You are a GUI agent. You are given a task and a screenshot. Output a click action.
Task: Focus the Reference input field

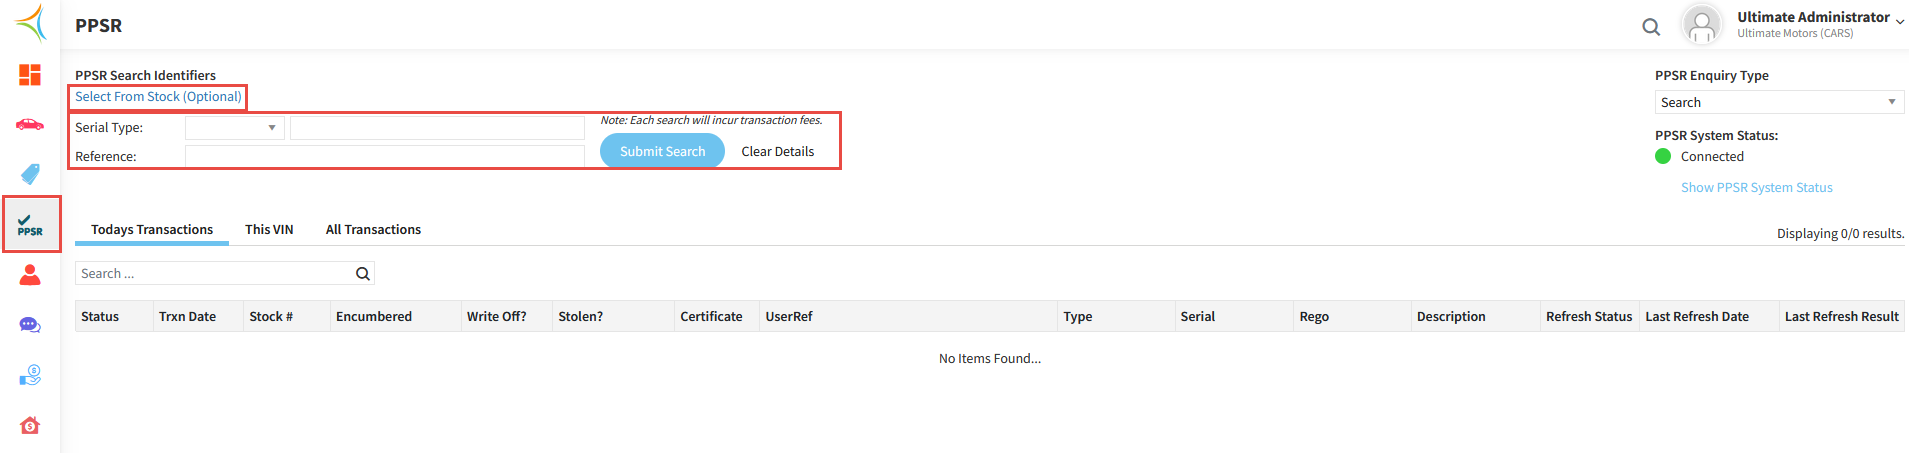[x=384, y=157]
